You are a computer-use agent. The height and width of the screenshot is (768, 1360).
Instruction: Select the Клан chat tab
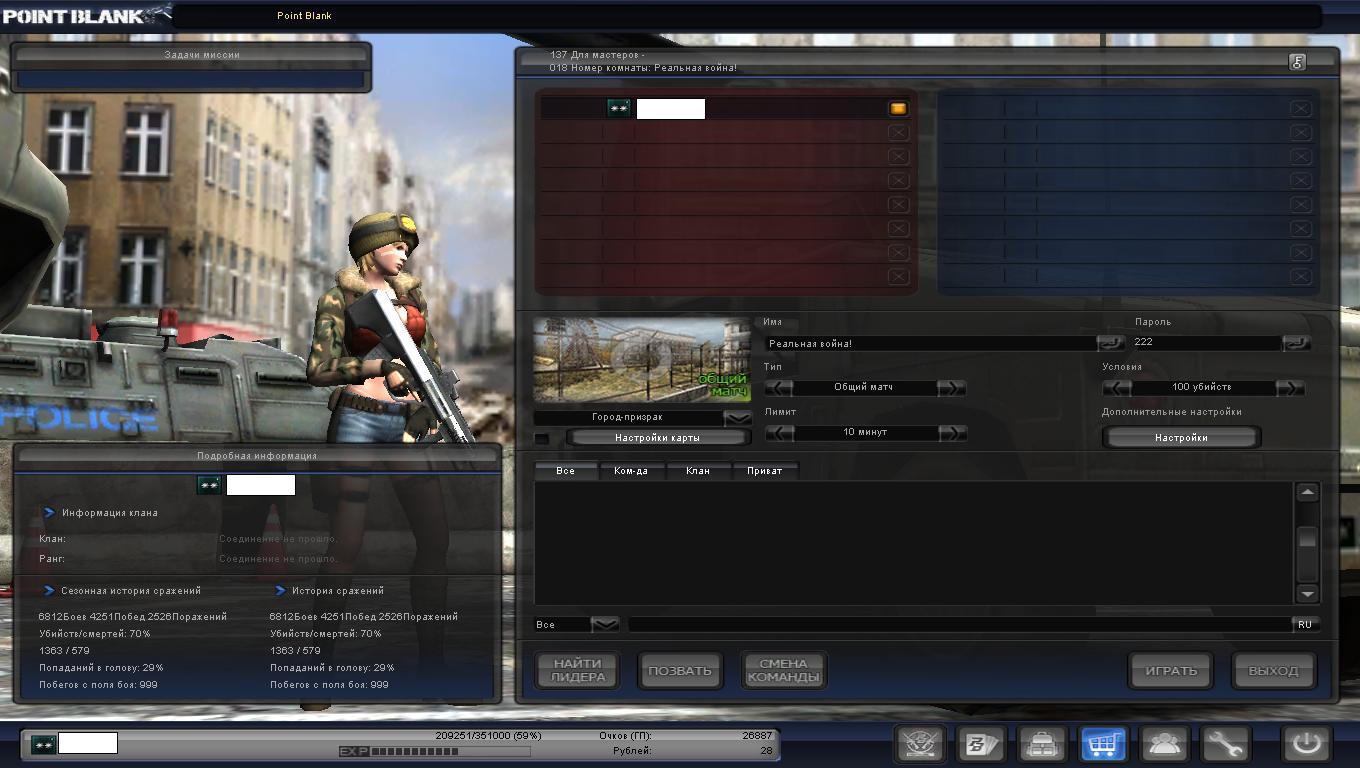pos(698,471)
